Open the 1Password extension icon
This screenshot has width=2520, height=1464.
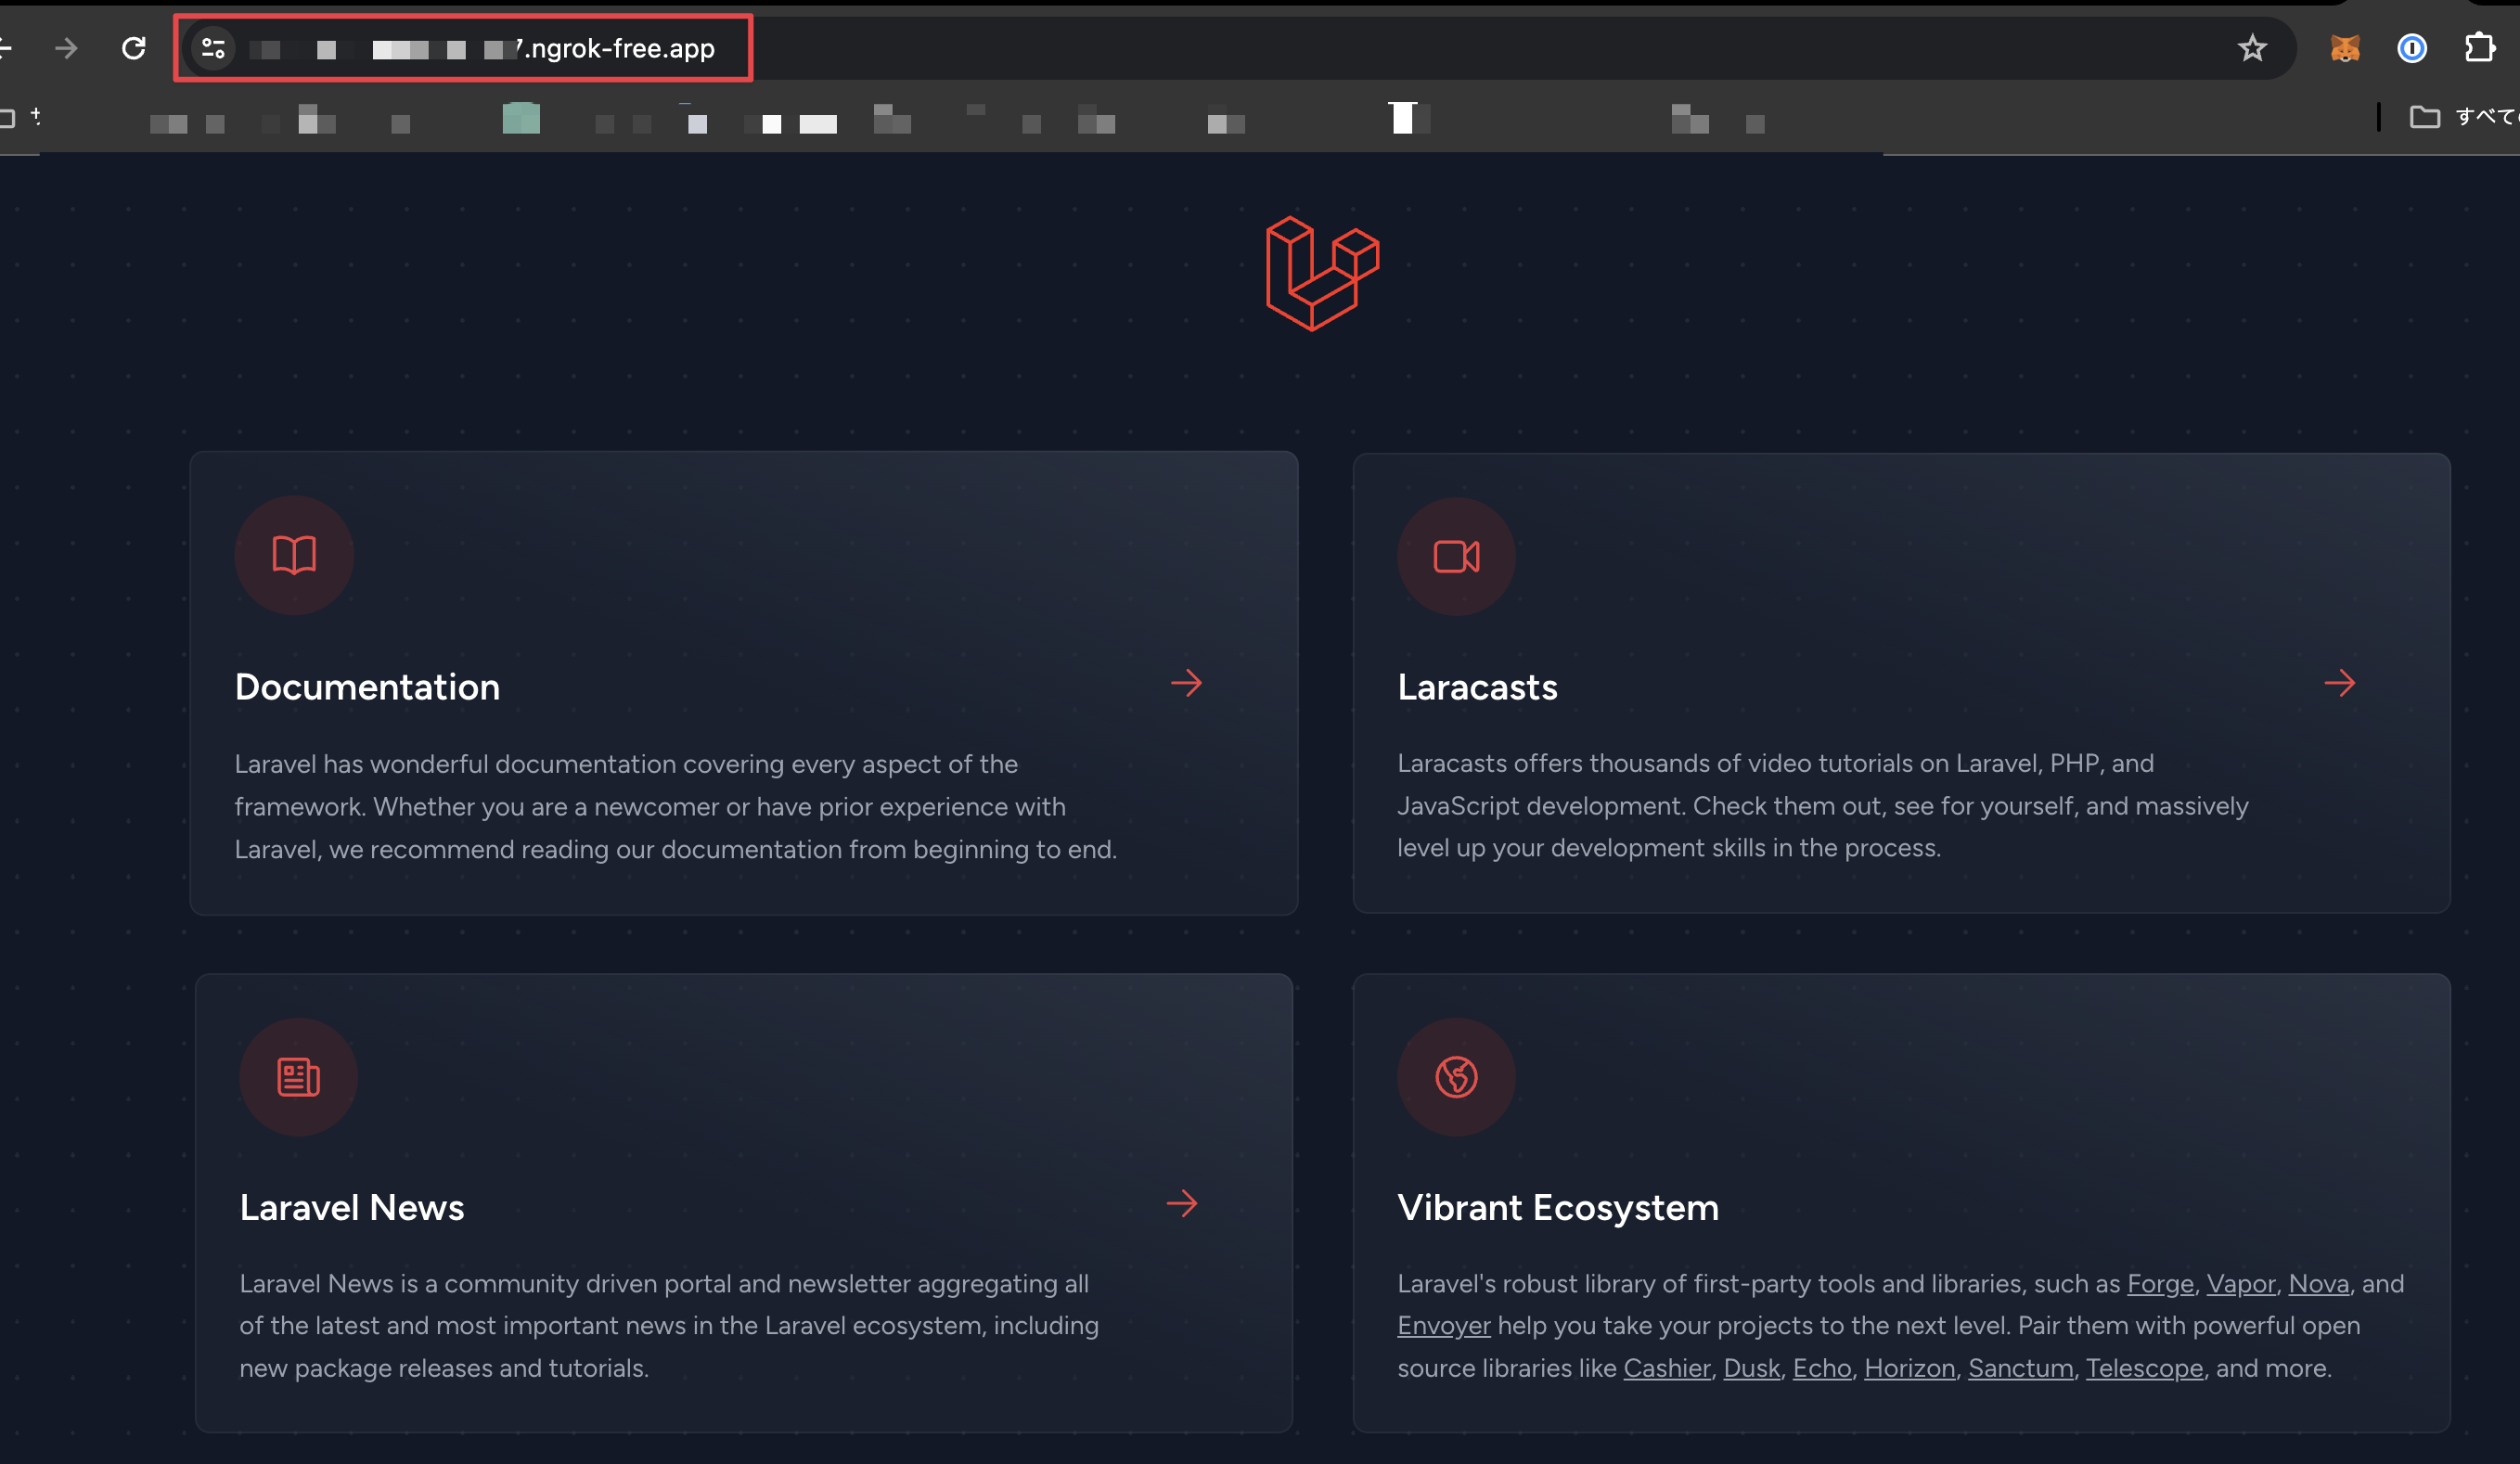(2411, 48)
